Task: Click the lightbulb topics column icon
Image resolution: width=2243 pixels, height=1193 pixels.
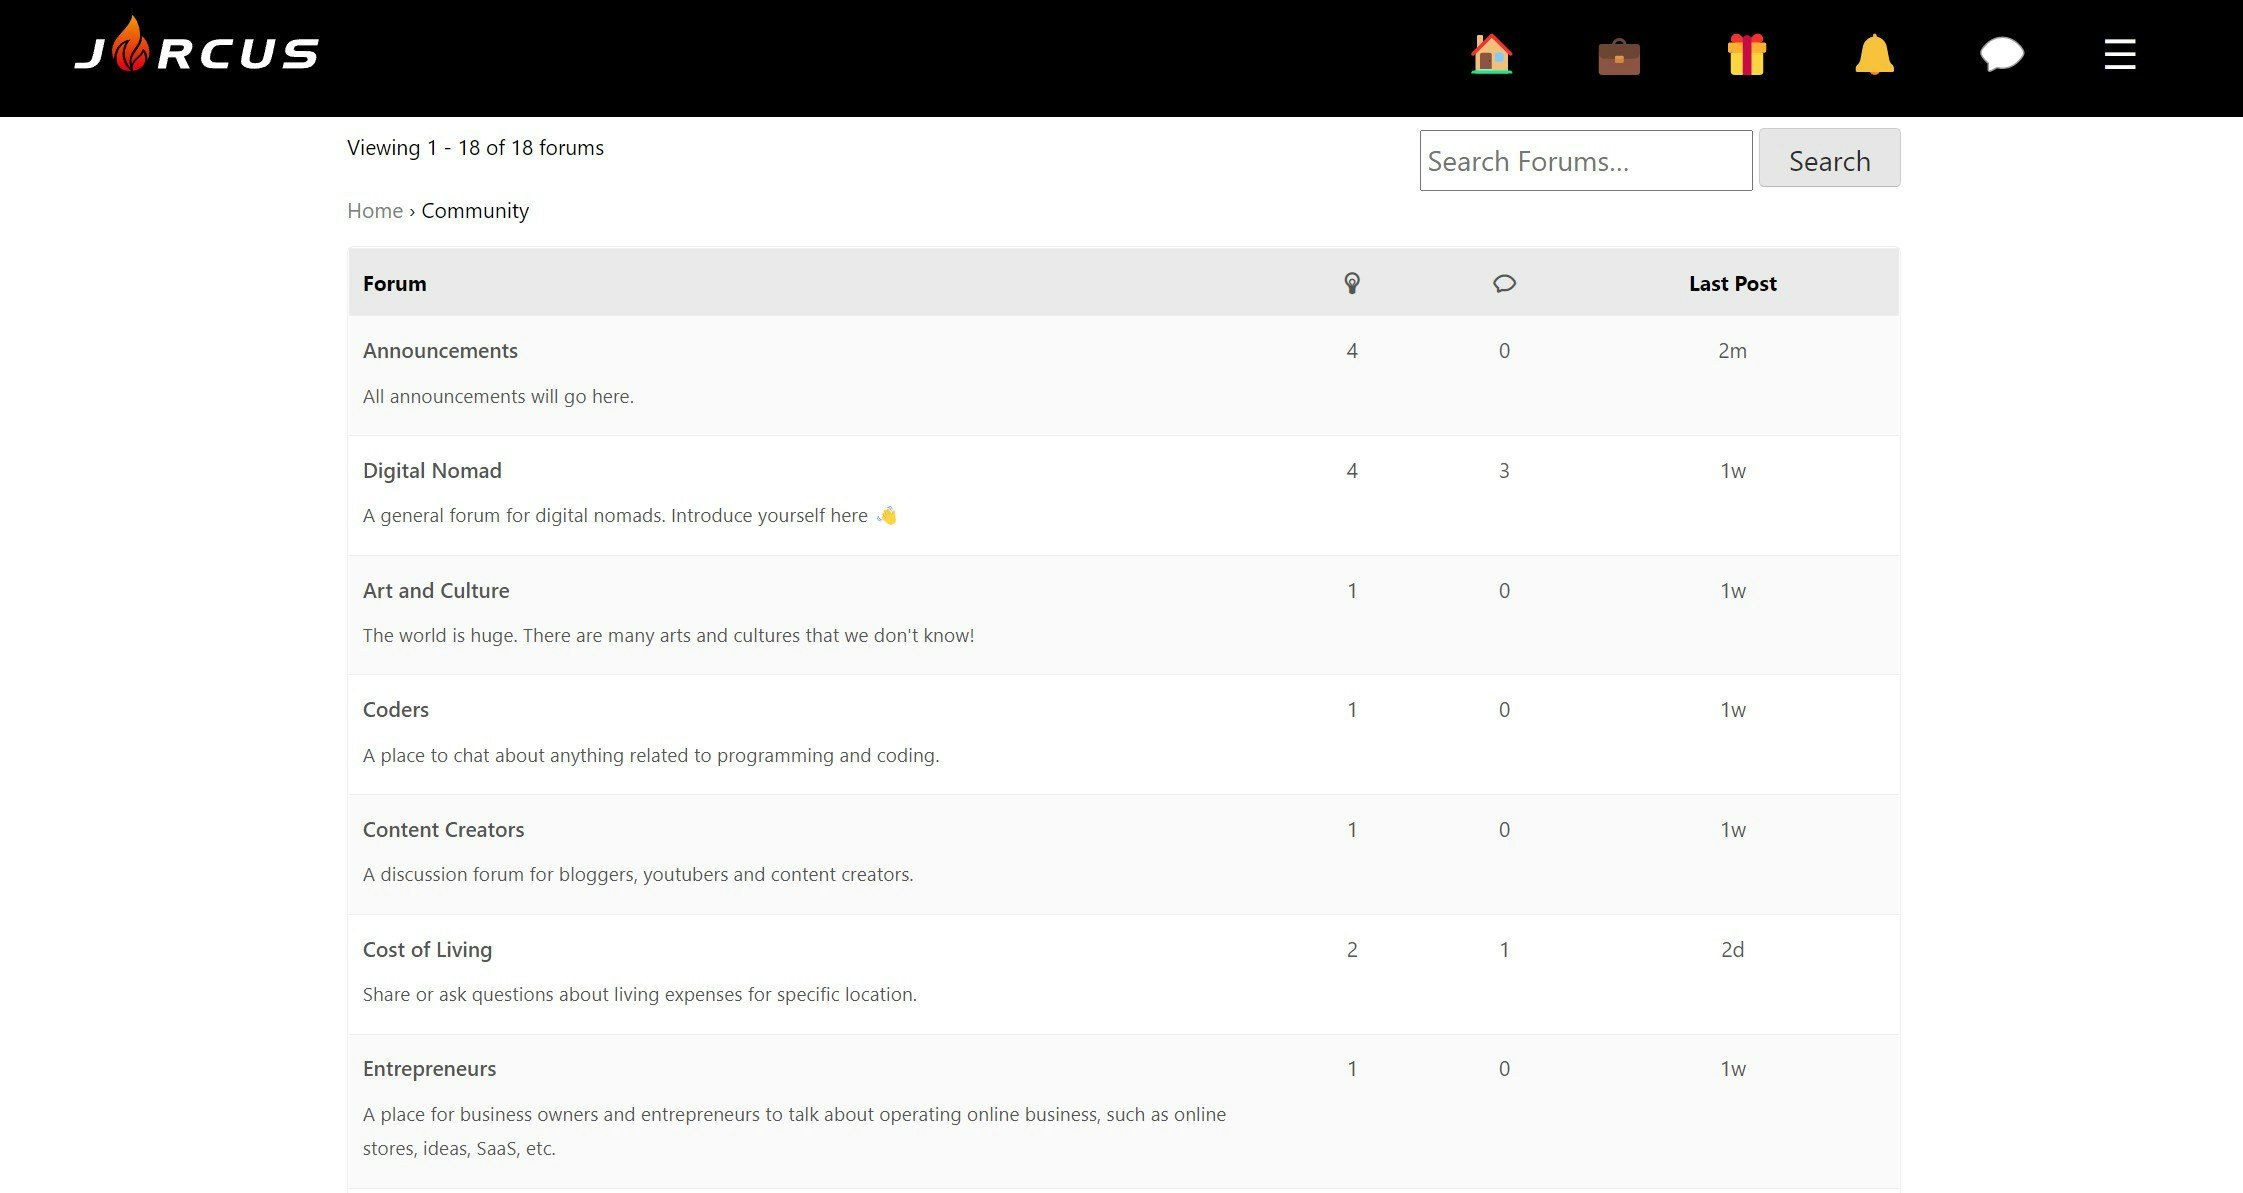Action: point(1352,283)
